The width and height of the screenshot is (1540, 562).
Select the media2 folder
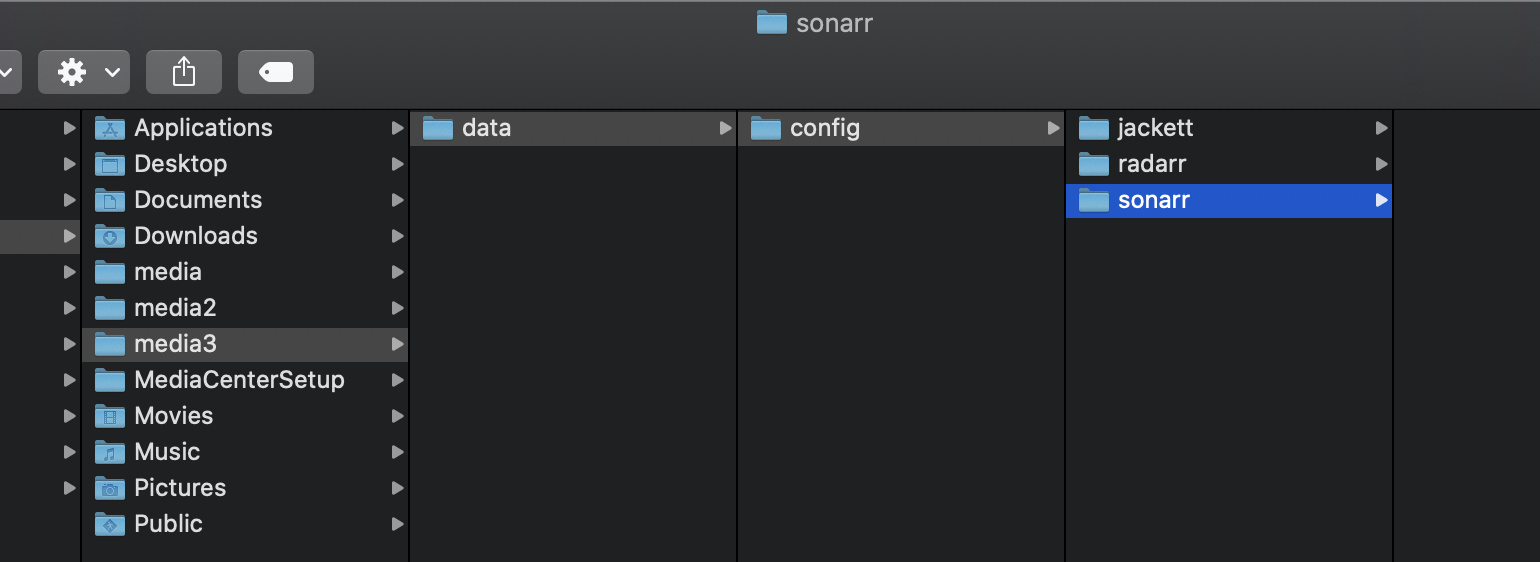(x=245, y=308)
